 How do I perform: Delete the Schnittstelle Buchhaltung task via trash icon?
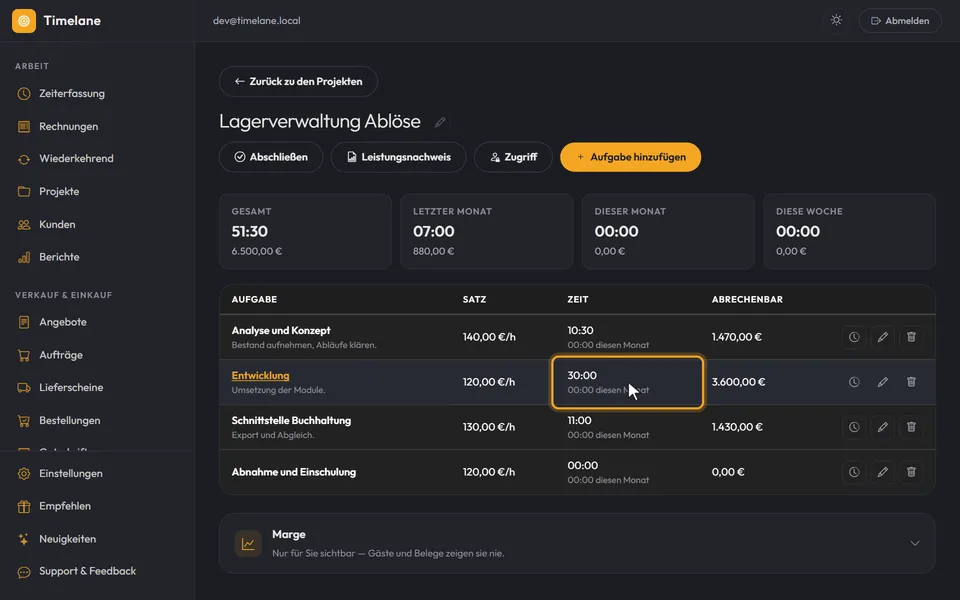[x=911, y=427]
